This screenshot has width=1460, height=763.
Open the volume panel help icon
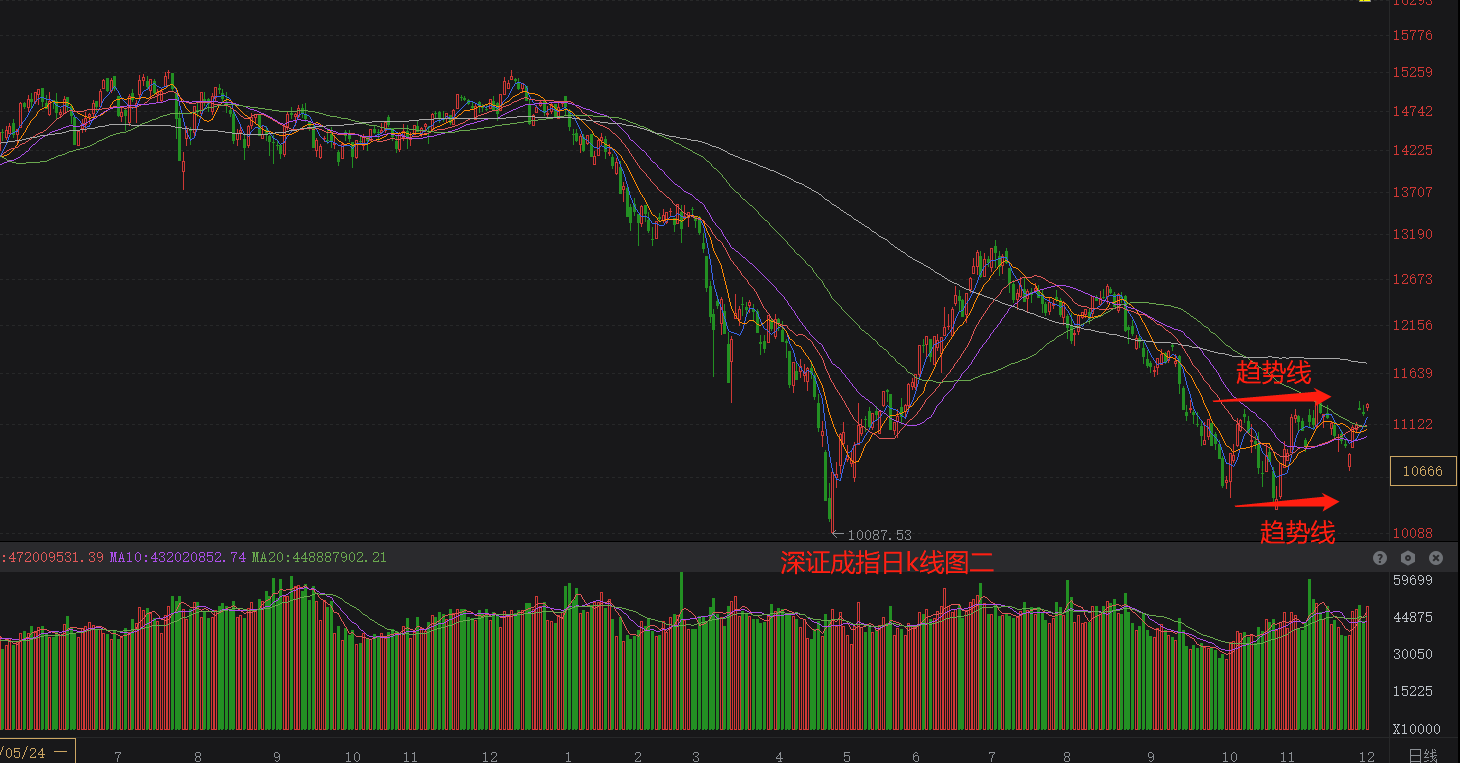[1380, 558]
